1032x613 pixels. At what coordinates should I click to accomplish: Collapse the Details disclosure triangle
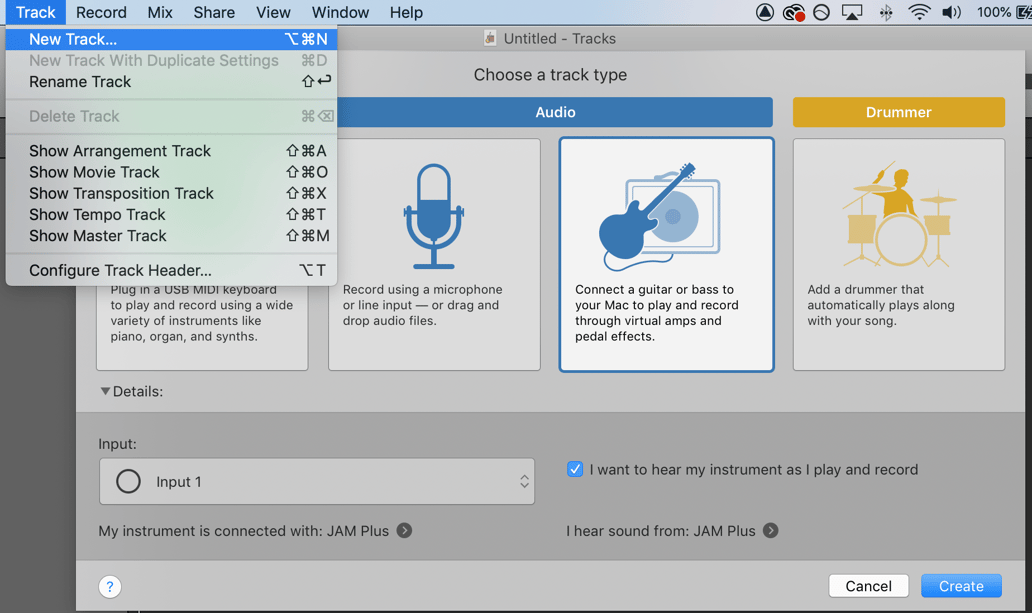click(x=106, y=391)
